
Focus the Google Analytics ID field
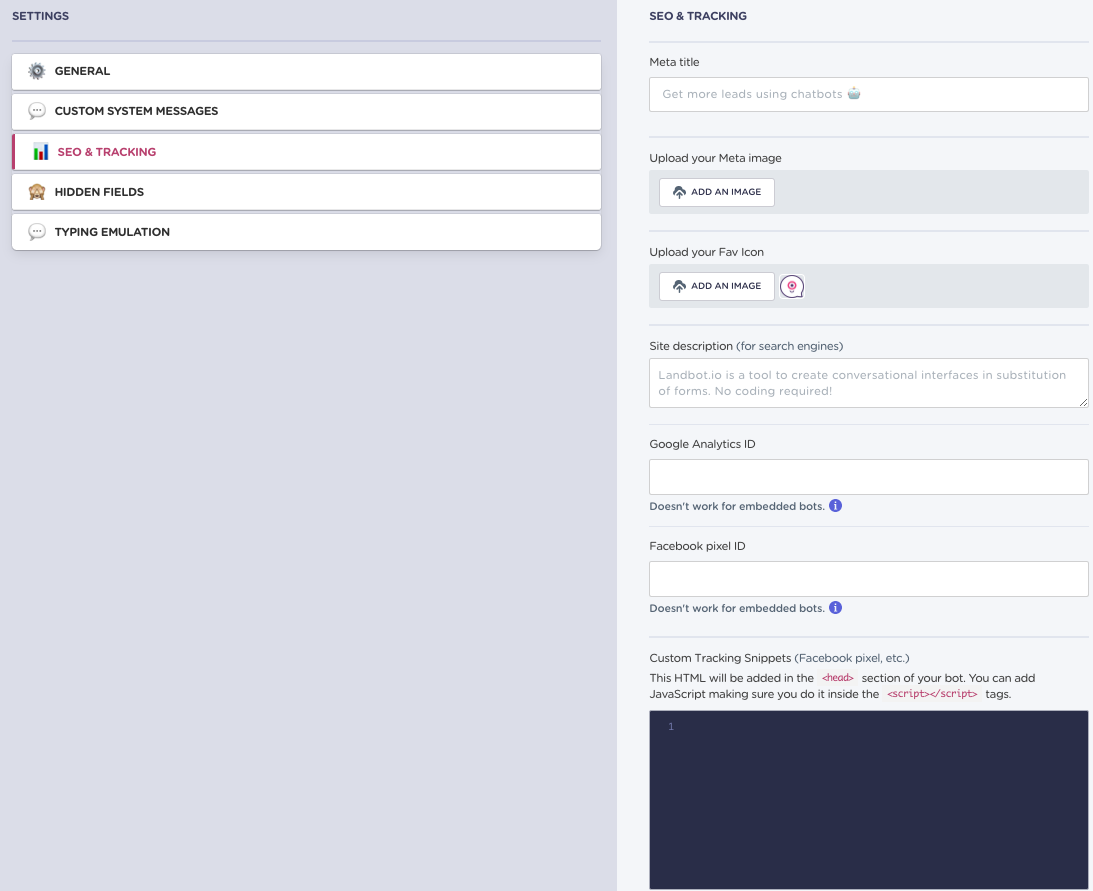869,477
